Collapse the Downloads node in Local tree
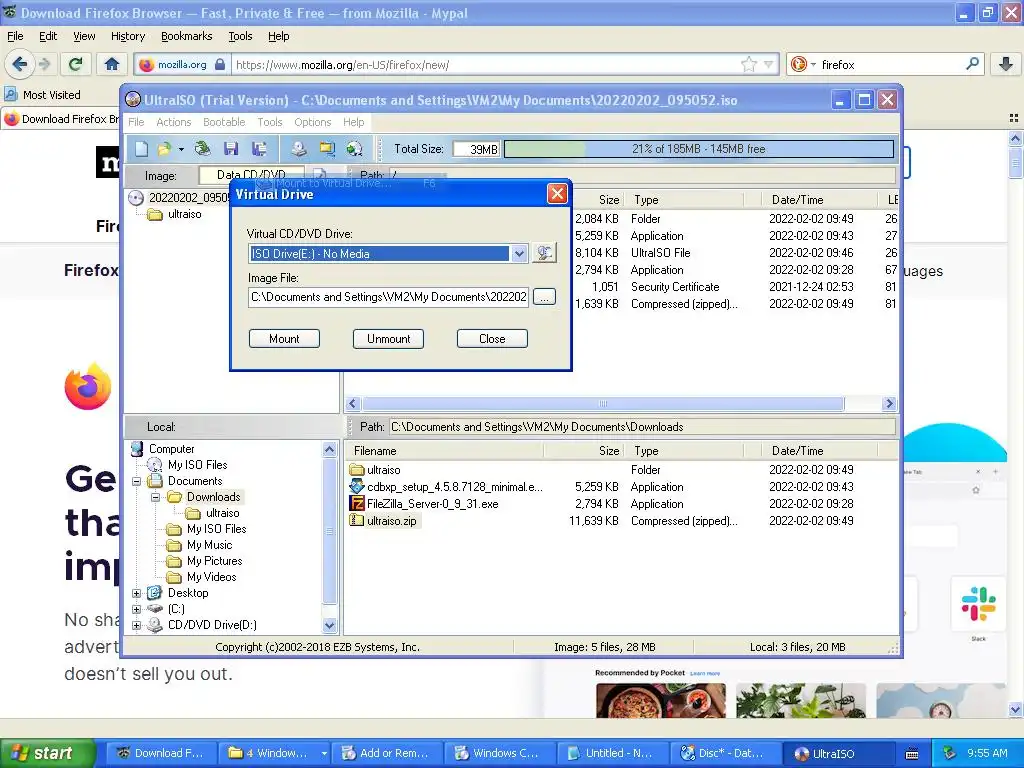Screen dimensions: 1024x768 pos(155,498)
